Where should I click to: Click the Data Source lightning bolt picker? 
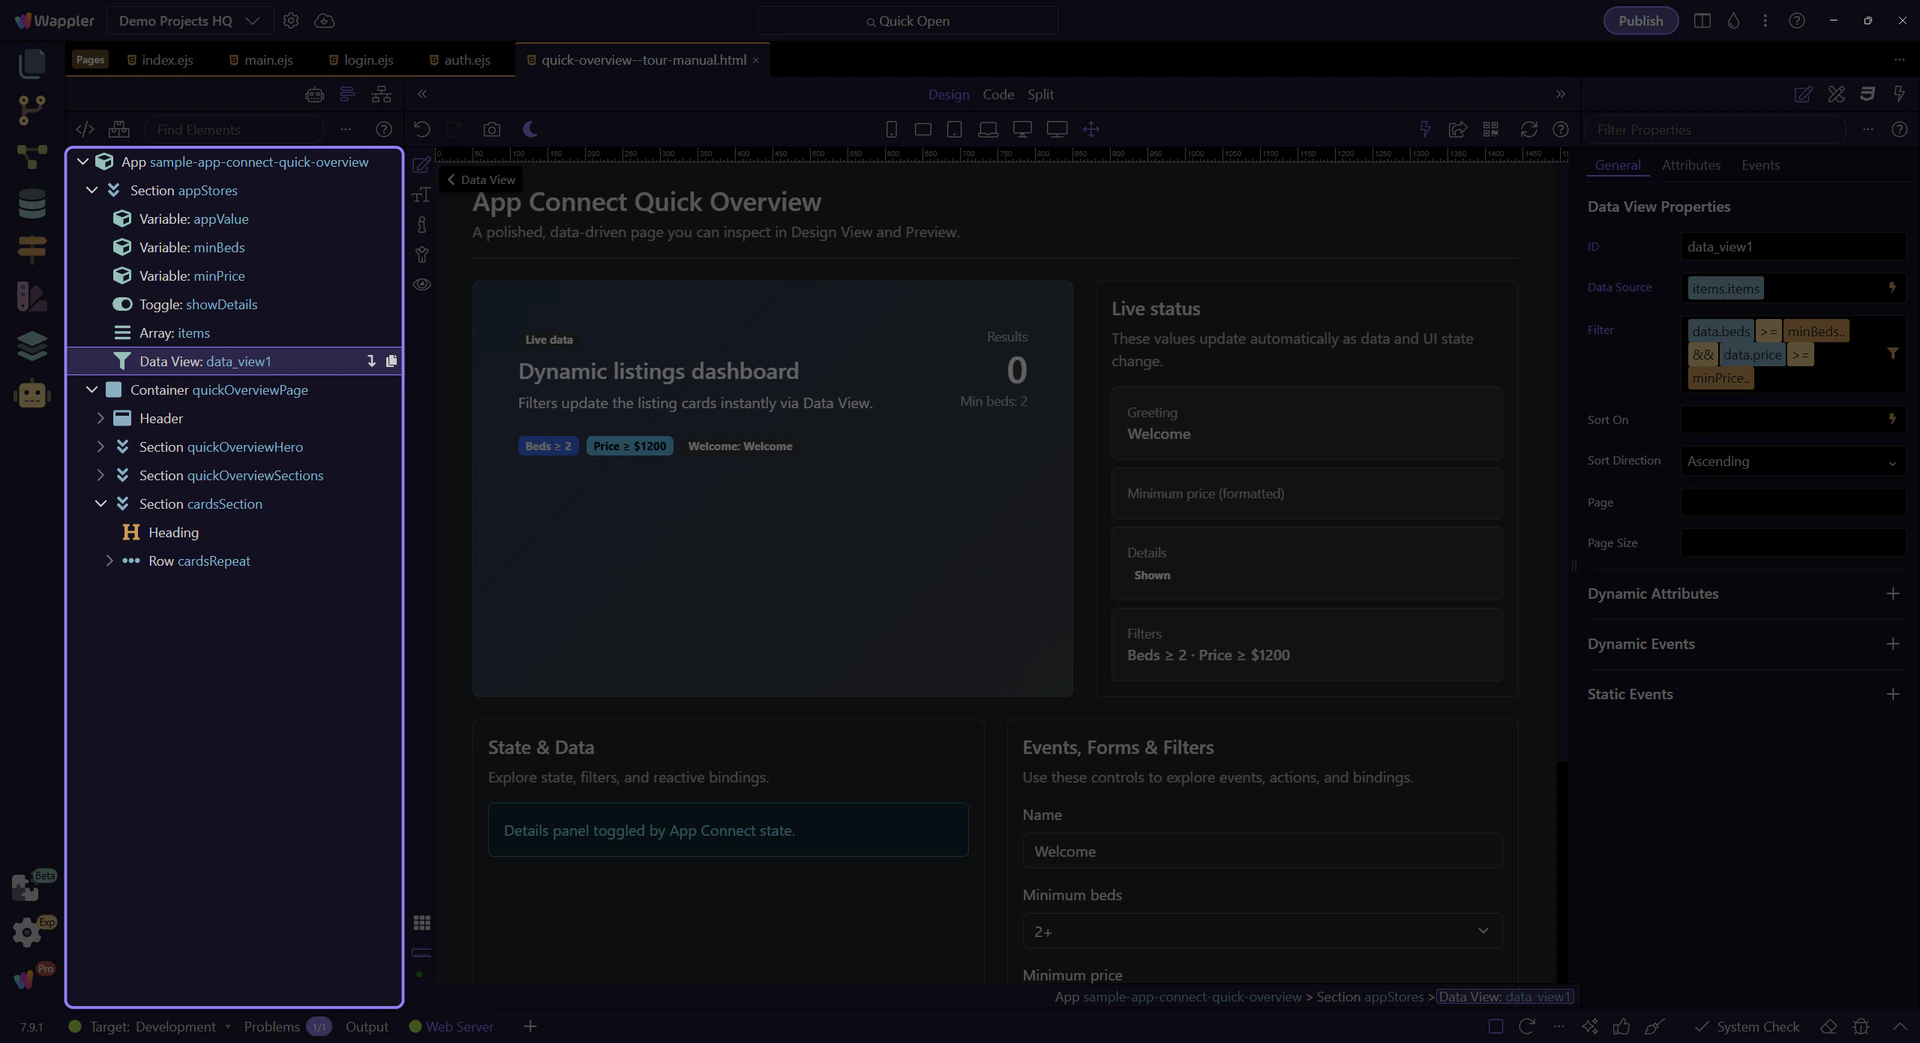pyautogui.click(x=1892, y=288)
